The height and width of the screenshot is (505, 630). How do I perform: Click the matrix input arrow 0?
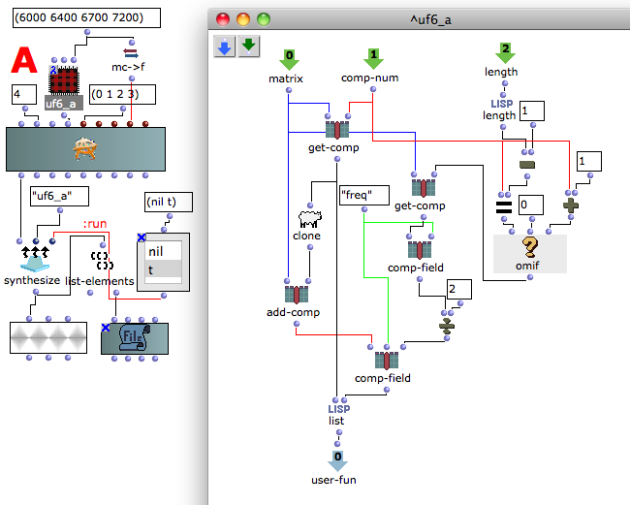[x=289, y=59]
